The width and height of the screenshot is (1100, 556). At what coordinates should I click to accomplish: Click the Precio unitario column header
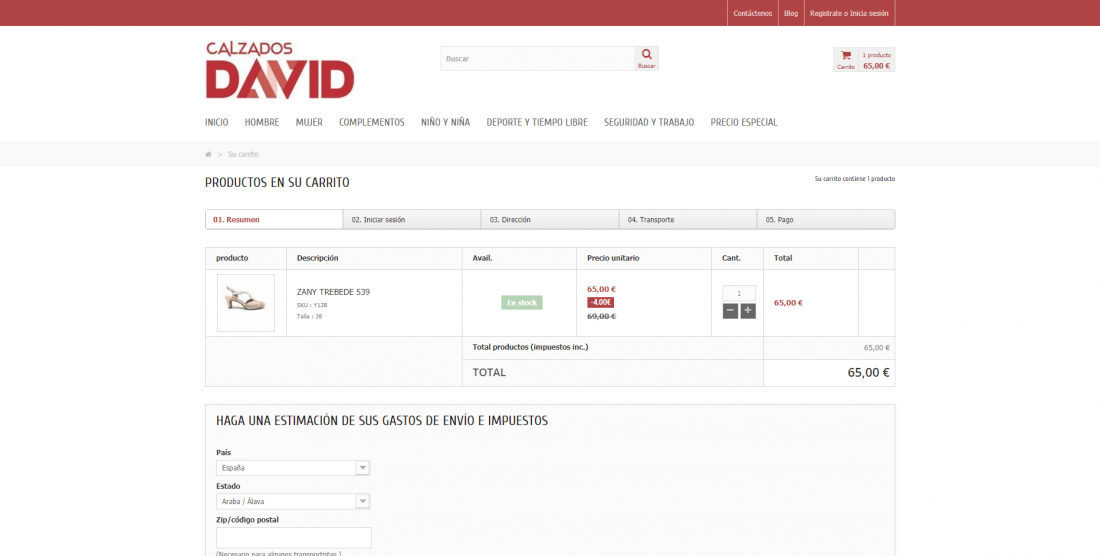(613, 258)
